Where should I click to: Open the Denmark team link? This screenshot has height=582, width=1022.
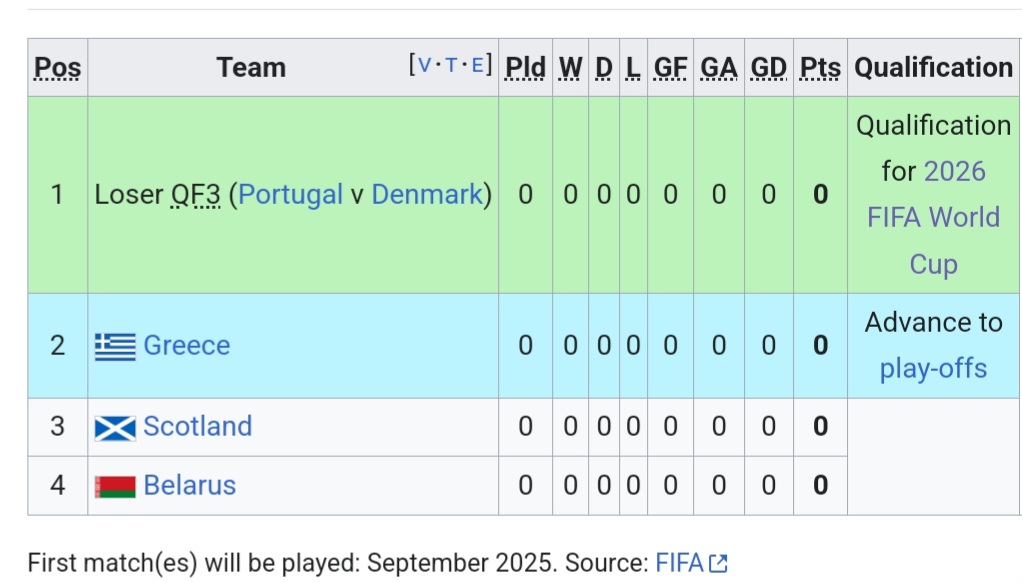coord(427,194)
